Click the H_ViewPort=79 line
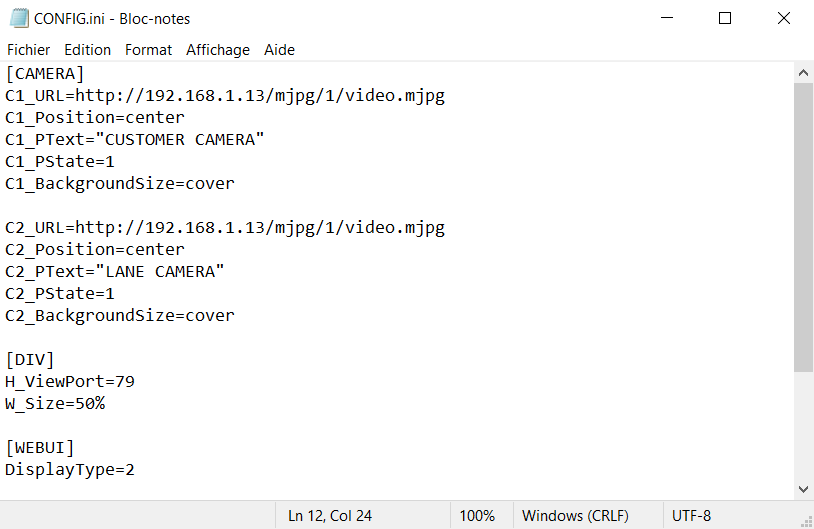Viewport: 814px width, 529px height. pos(70,381)
